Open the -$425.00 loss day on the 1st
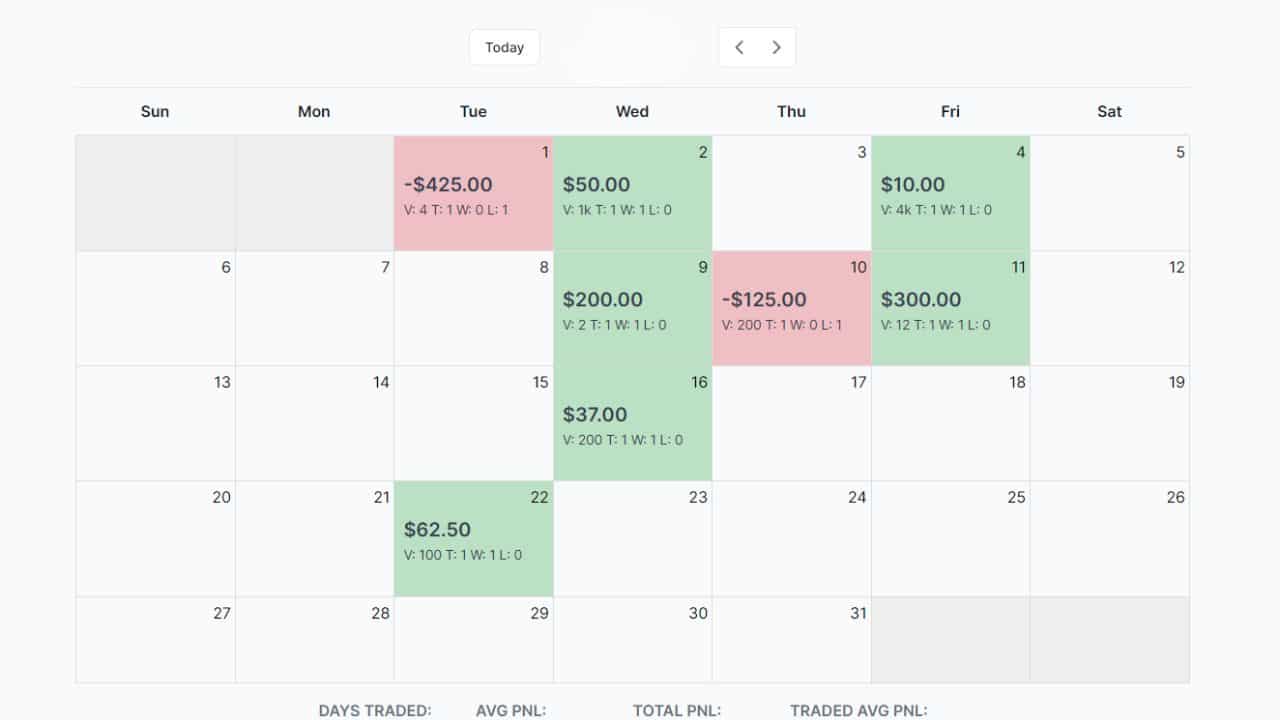Screen dimensions: 1280x720 coord(473,193)
